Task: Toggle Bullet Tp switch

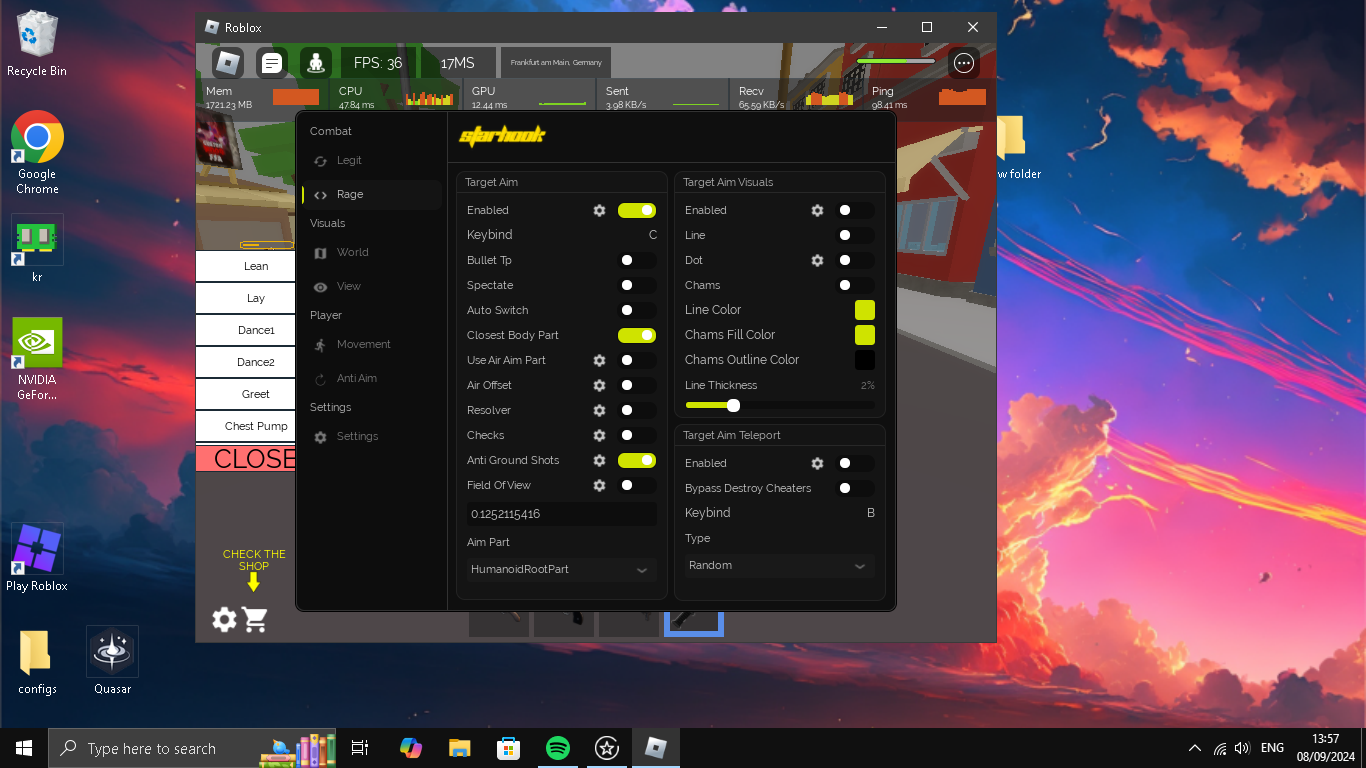Action: [637, 260]
